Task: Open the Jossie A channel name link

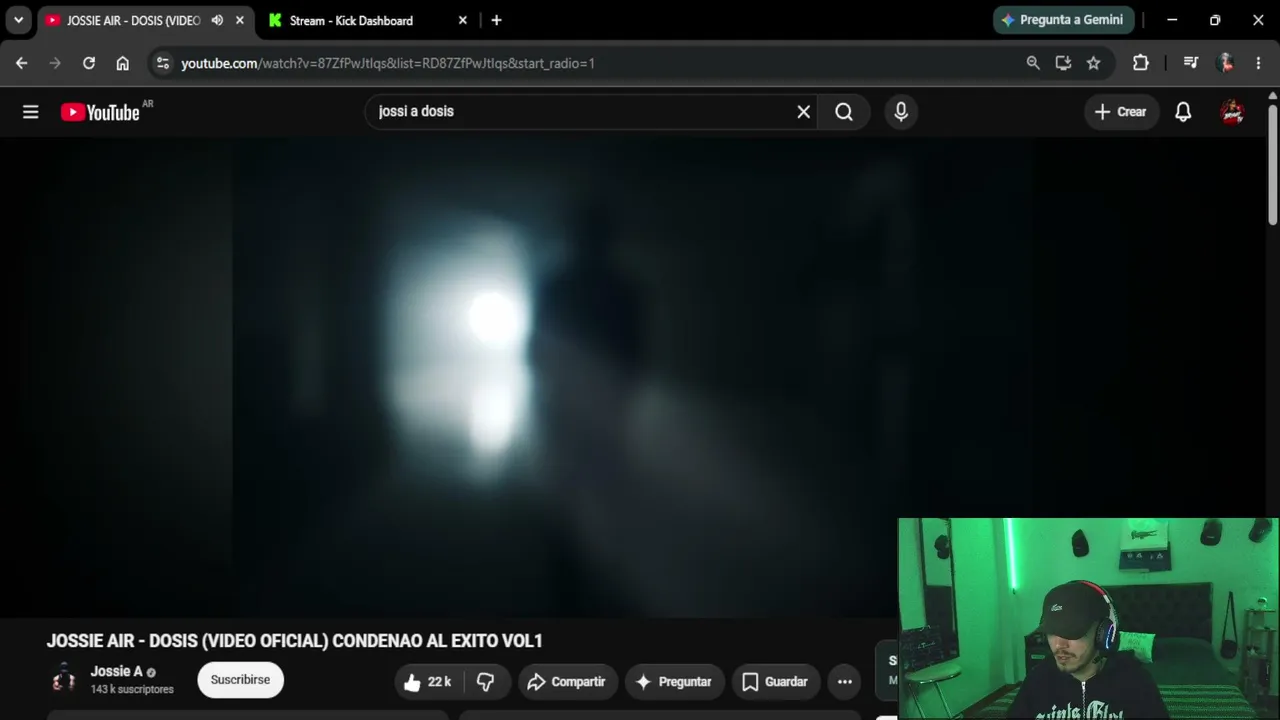Action: [x=116, y=672]
